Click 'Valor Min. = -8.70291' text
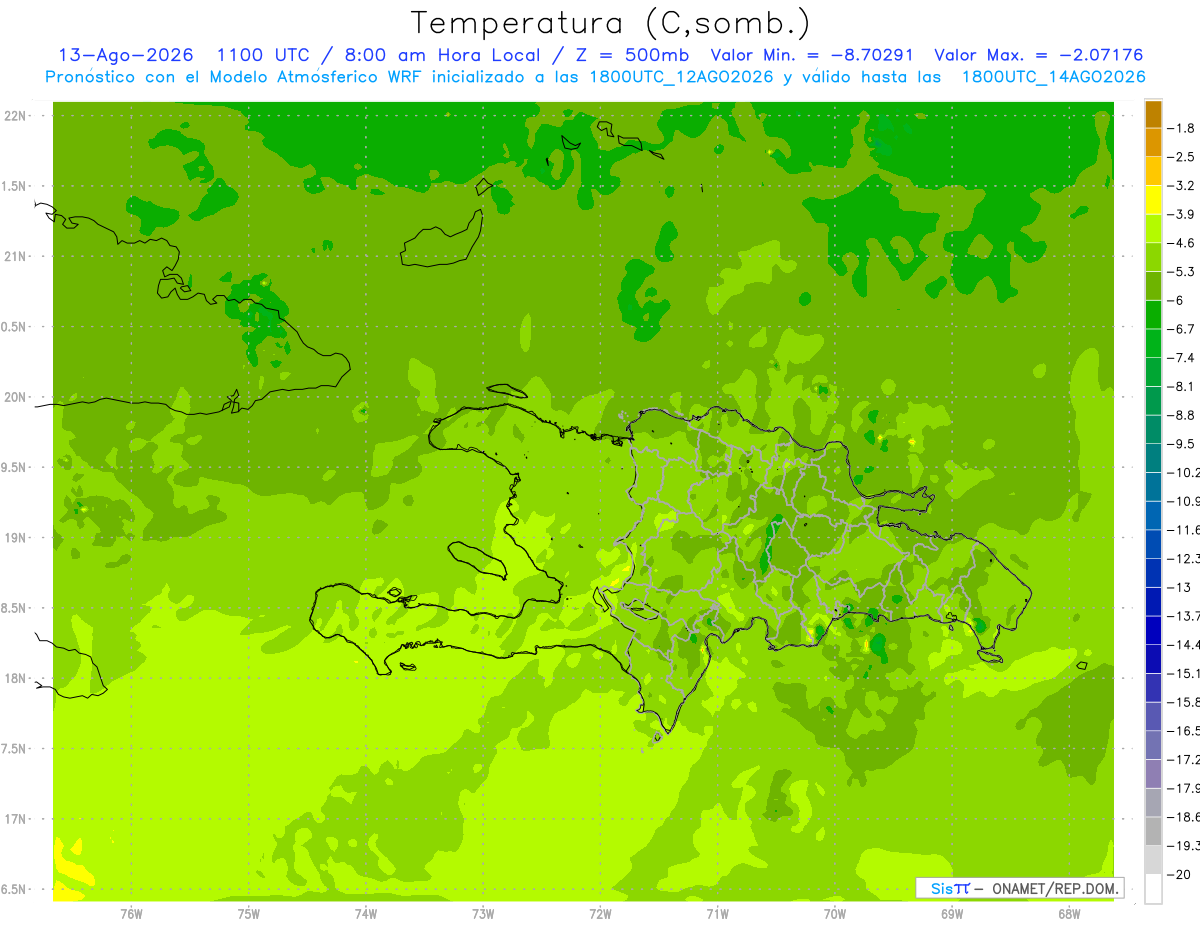Image resolution: width=1200 pixels, height=927 pixels. [811, 55]
